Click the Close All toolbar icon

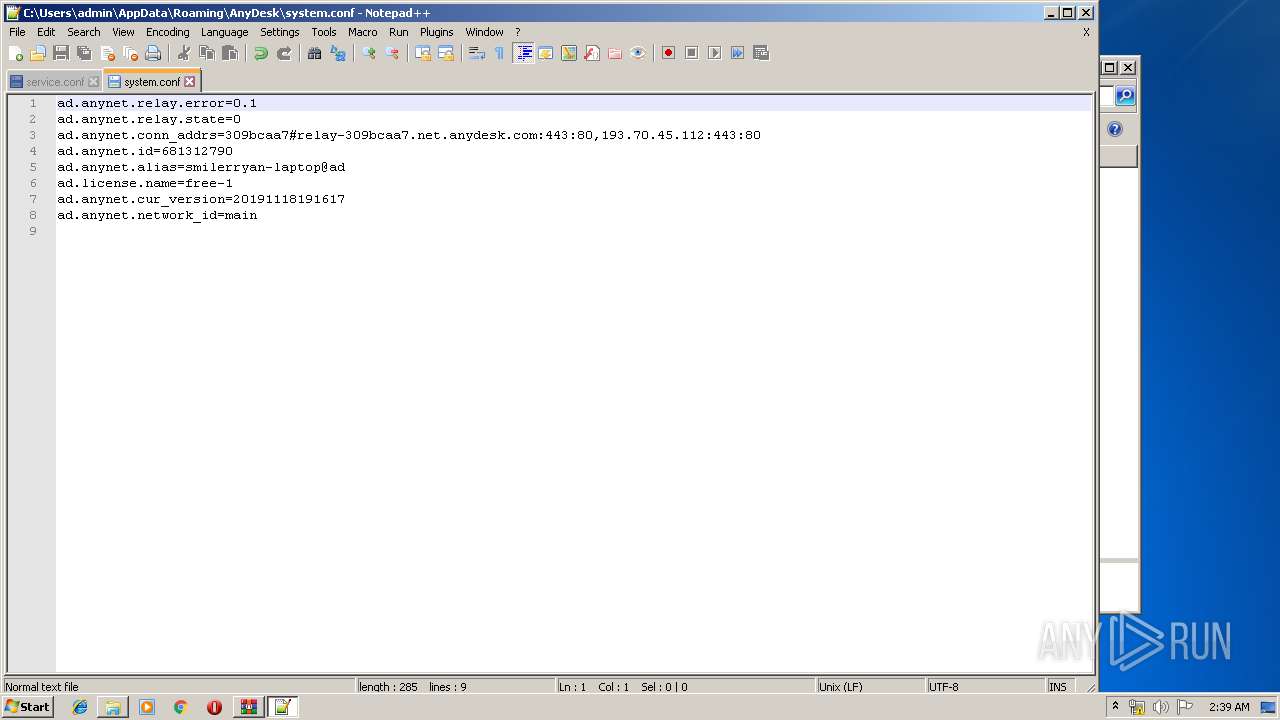(x=130, y=53)
